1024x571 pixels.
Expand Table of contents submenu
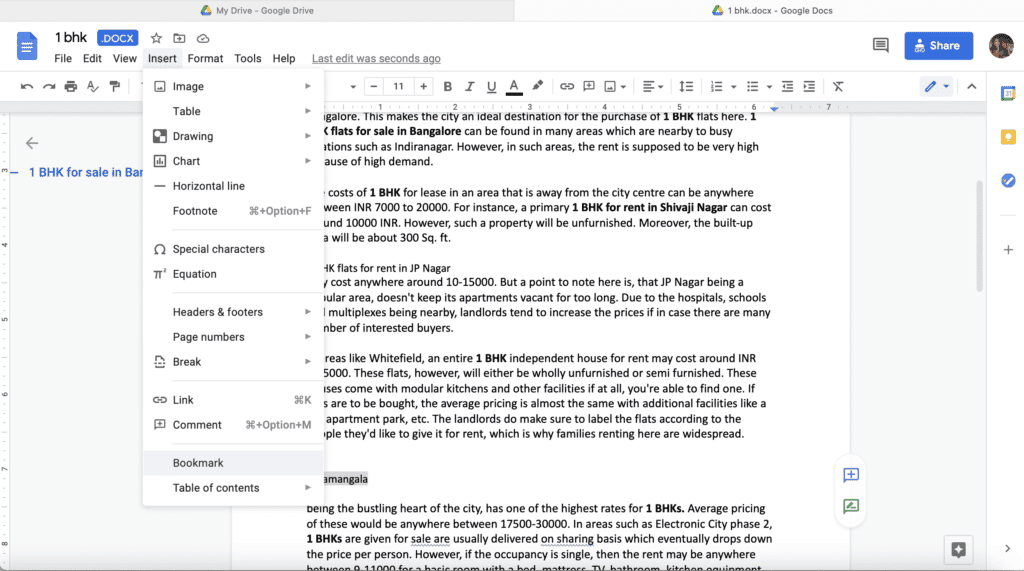click(233, 488)
